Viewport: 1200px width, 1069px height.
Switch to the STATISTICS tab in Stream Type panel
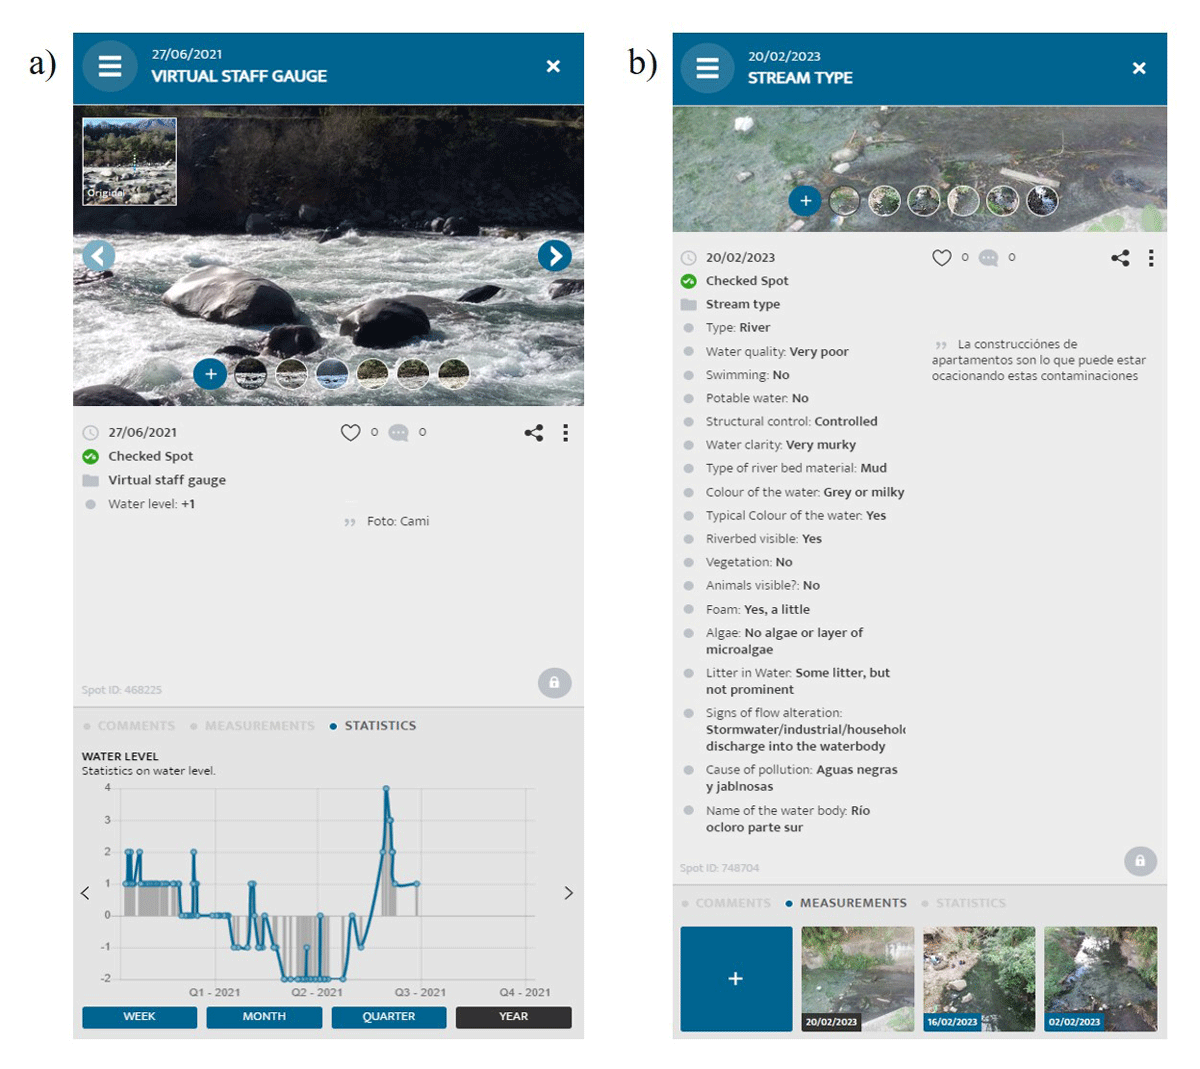tap(970, 903)
